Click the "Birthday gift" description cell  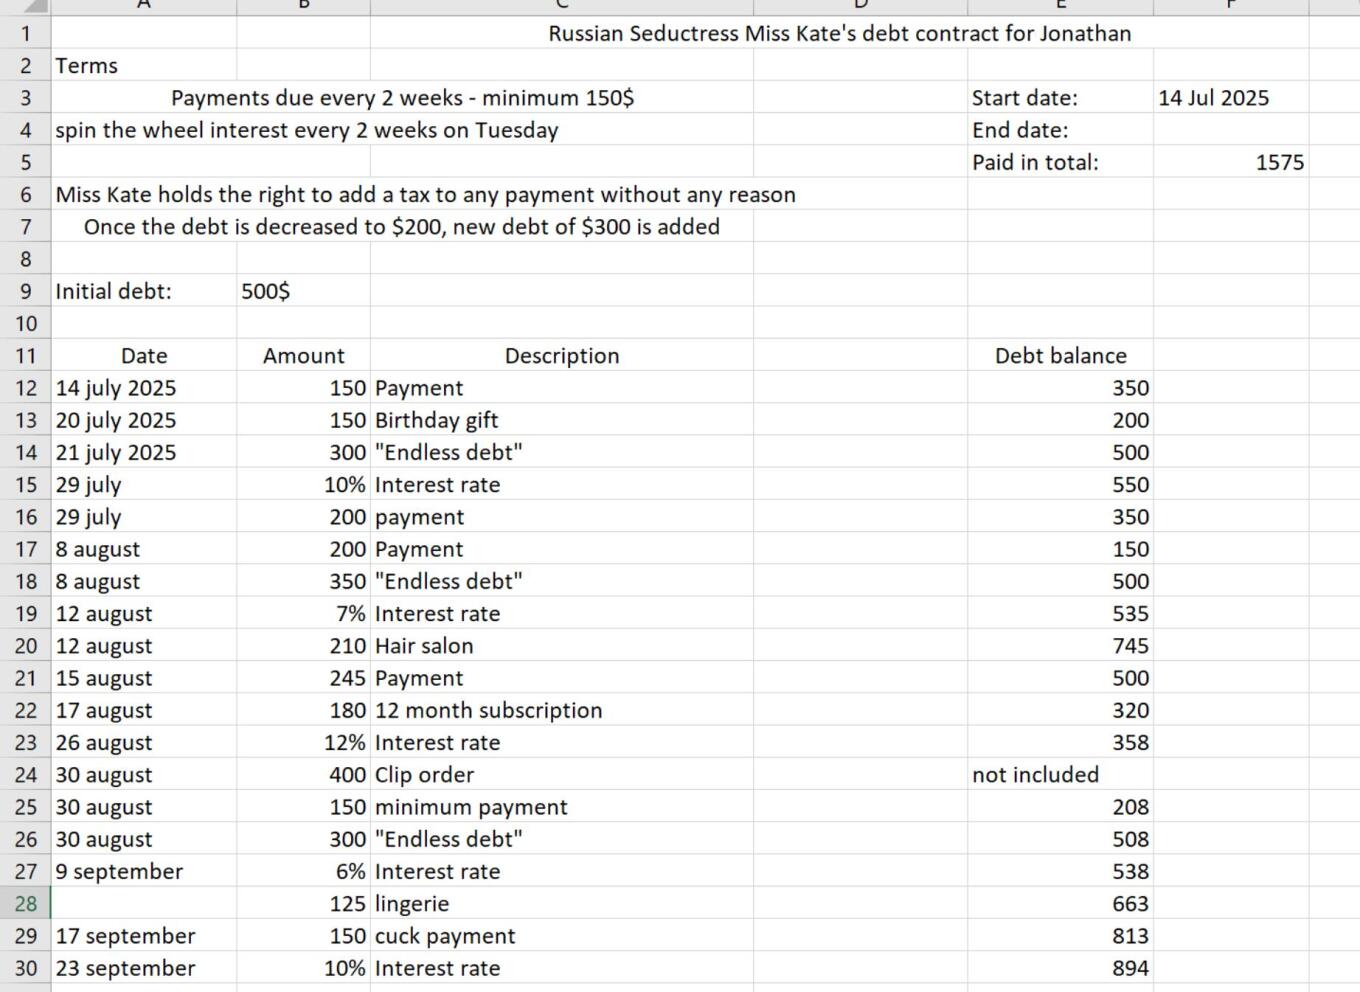tap(436, 420)
